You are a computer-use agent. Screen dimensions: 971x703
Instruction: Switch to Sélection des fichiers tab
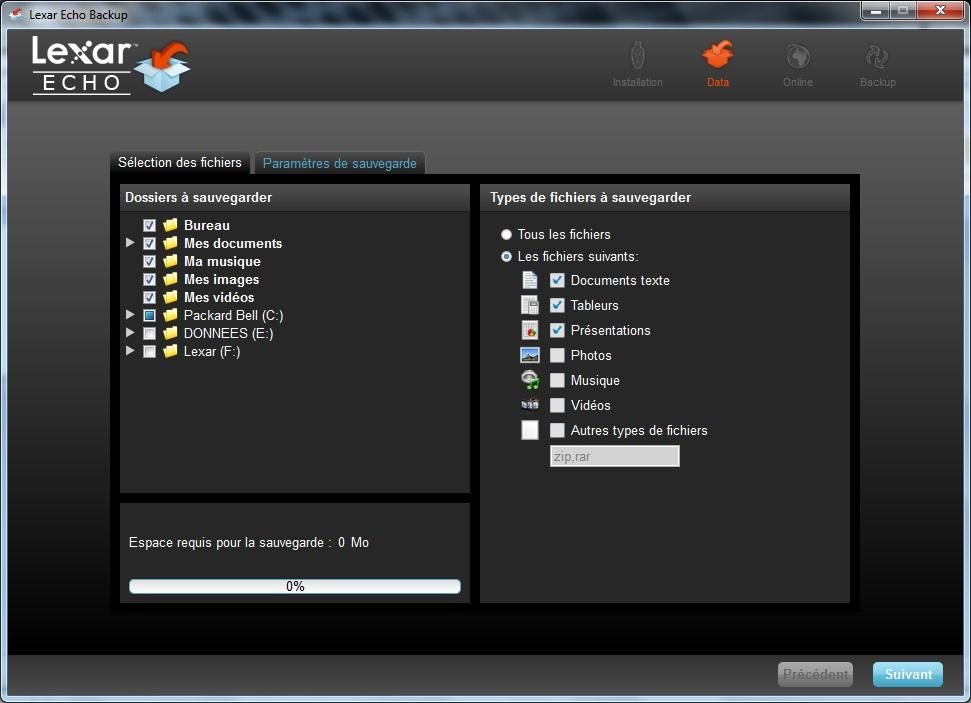click(x=180, y=162)
